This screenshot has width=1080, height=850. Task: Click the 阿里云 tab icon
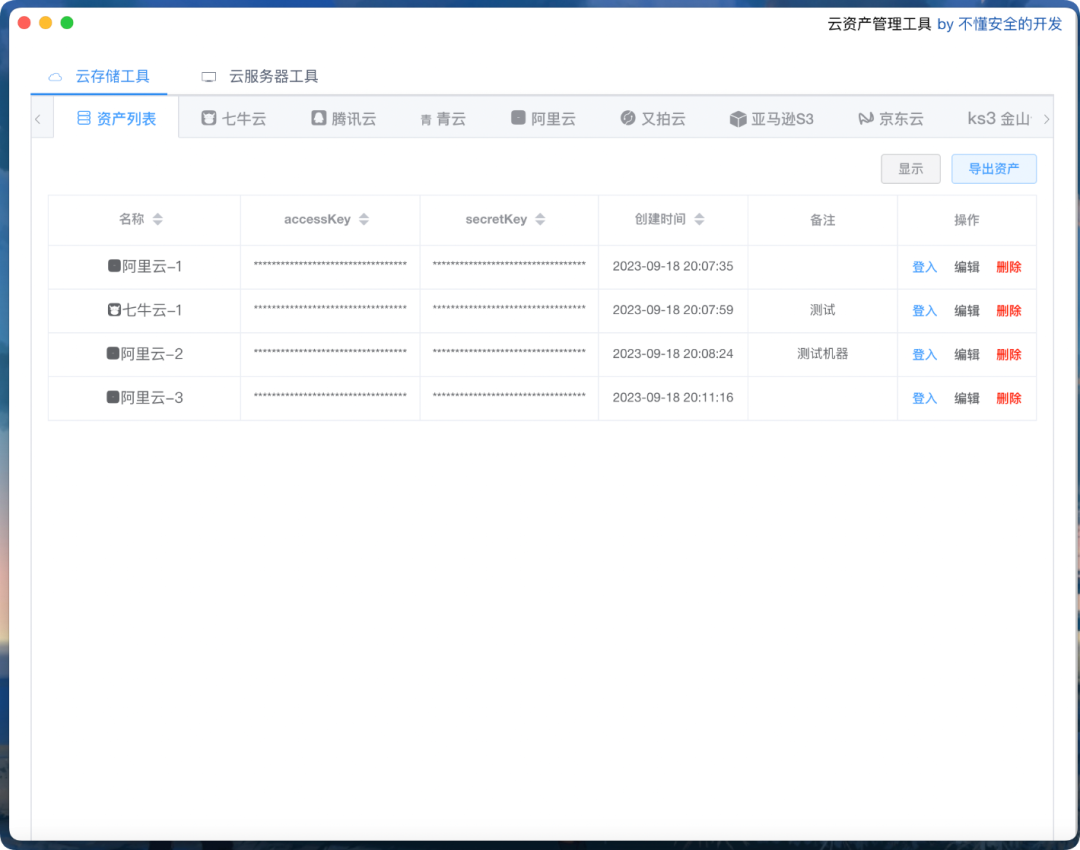[x=518, y=118]
